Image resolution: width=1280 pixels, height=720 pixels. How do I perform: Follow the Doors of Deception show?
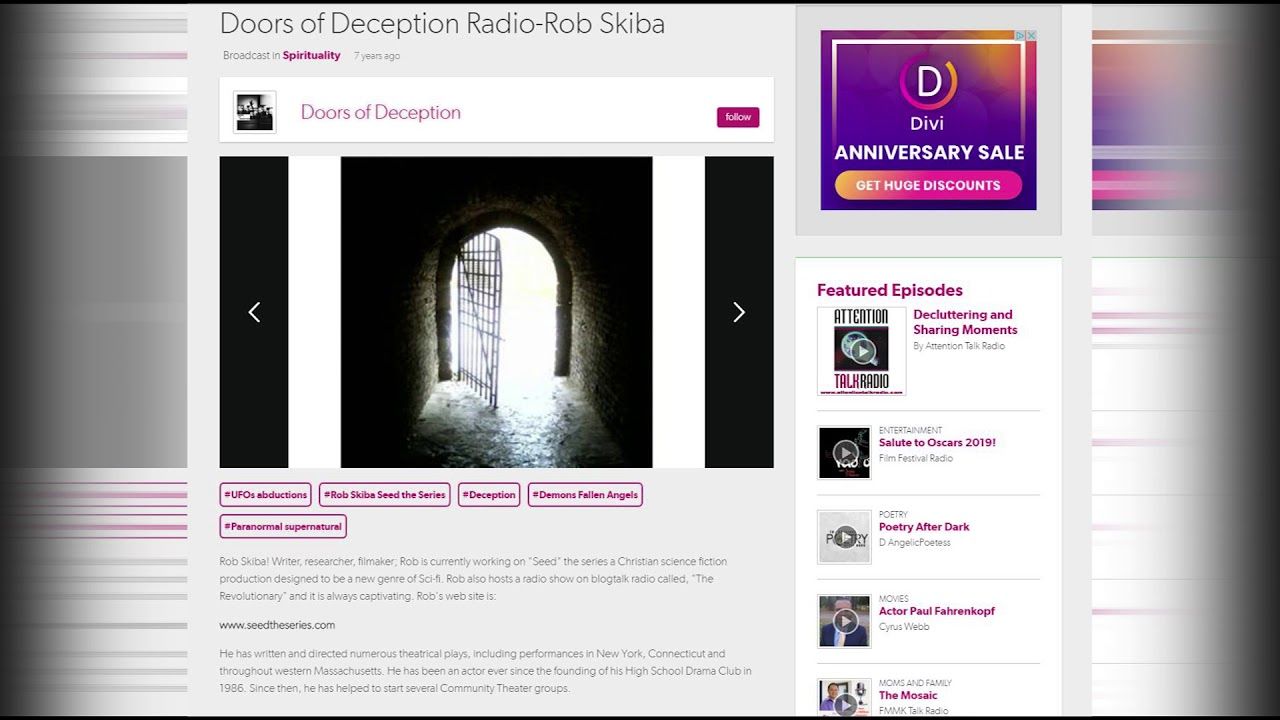[738, 117]
